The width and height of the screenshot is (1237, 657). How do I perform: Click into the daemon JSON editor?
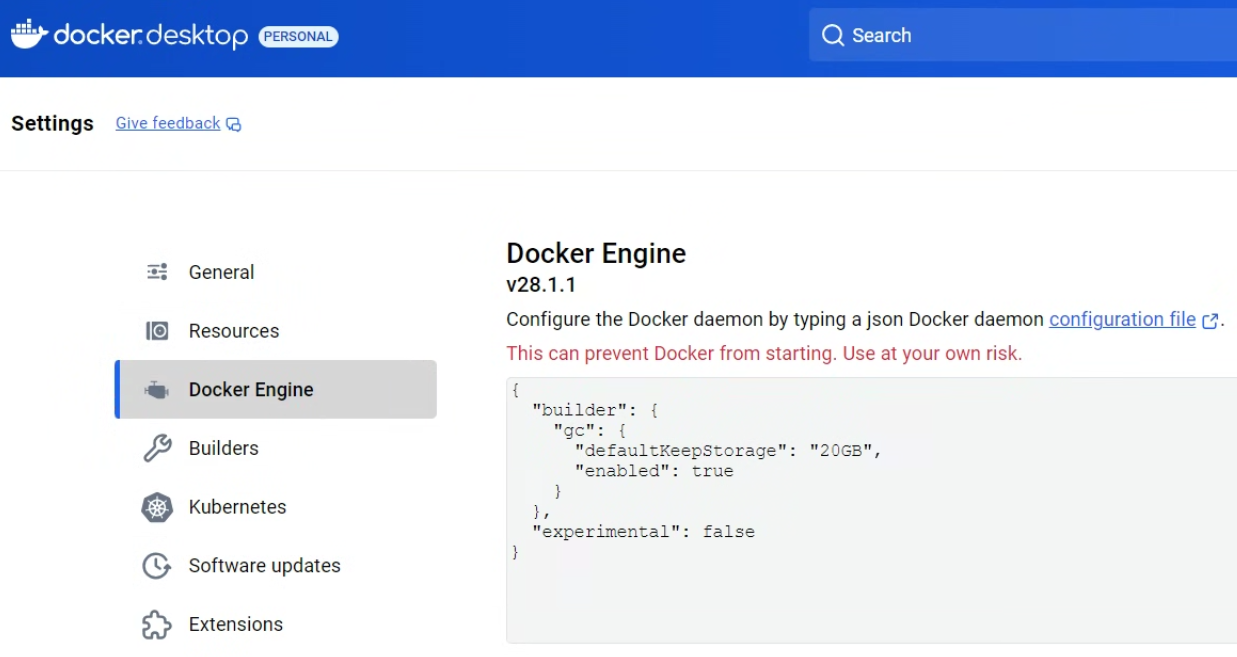(870, 590)
